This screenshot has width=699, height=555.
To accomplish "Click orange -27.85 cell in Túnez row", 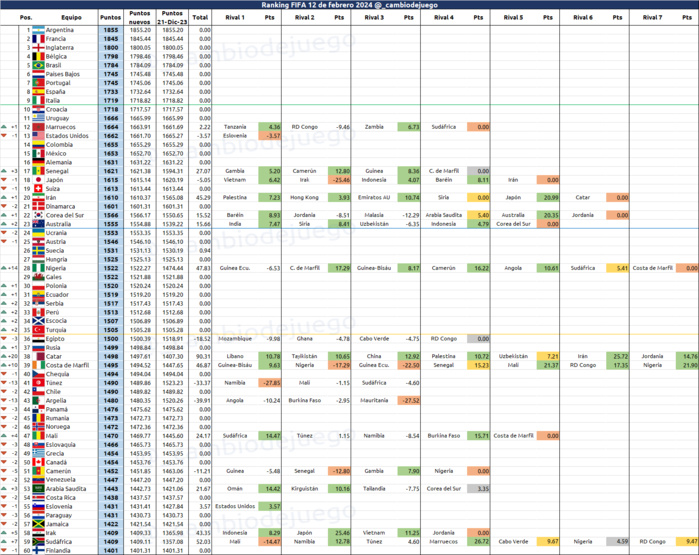I will pos(270,382).
